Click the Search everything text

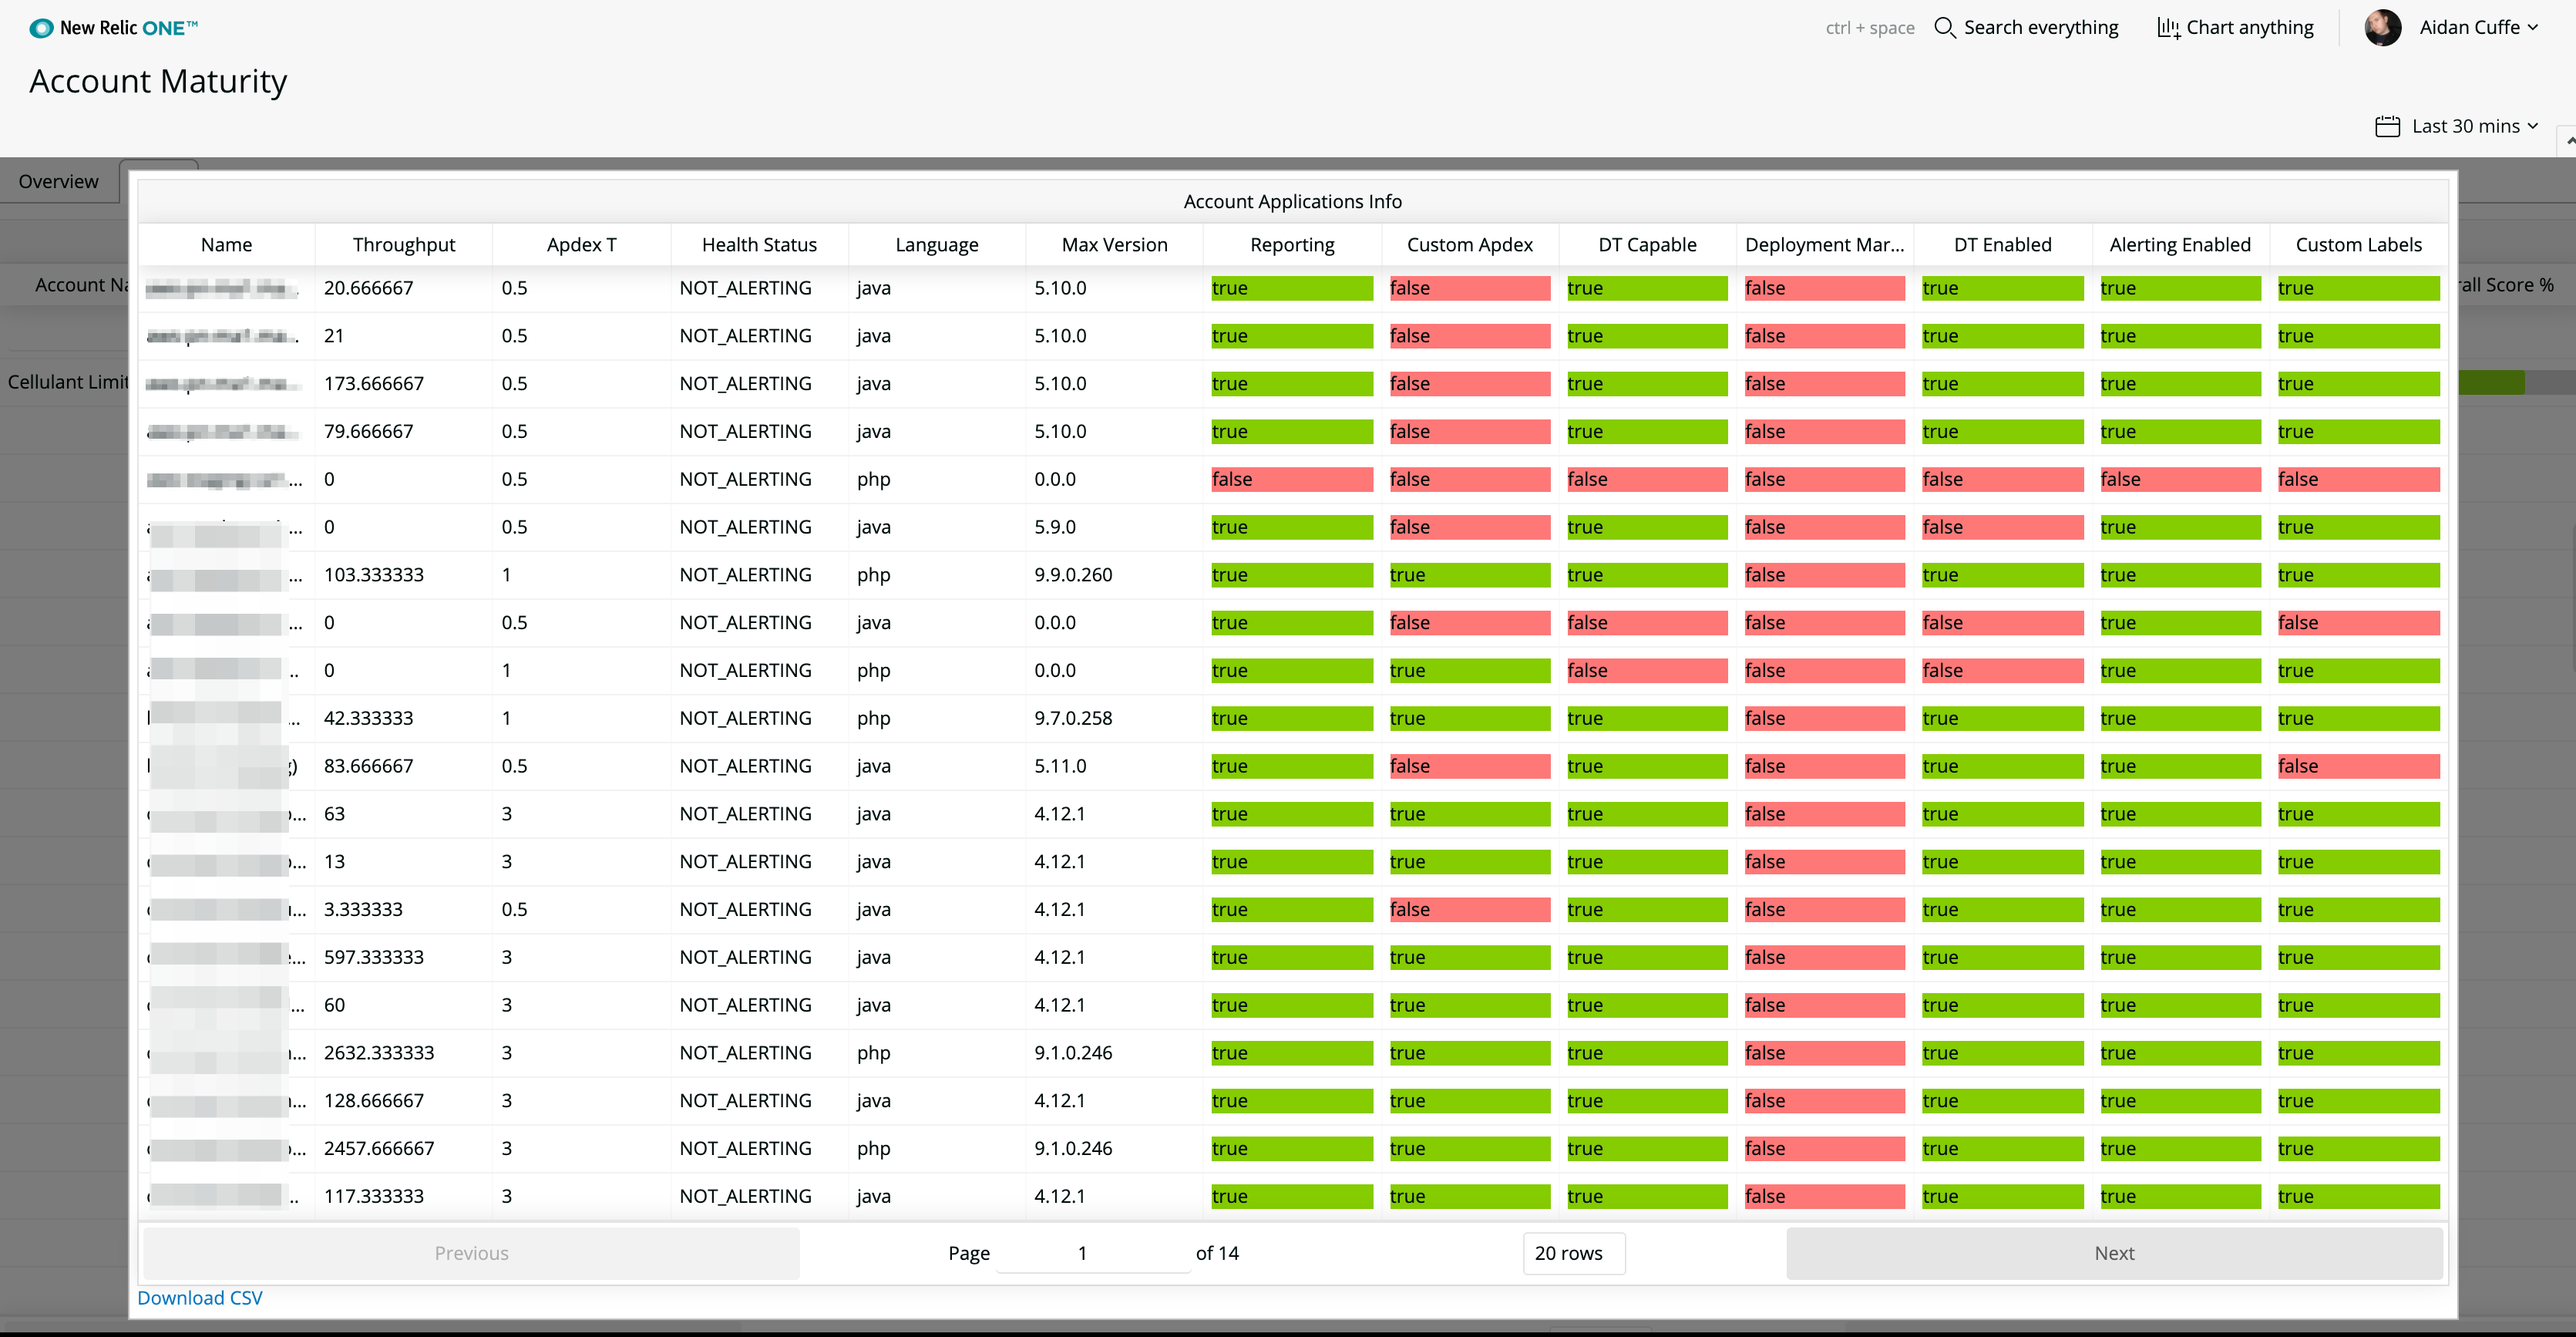(x=2040, y=28)
